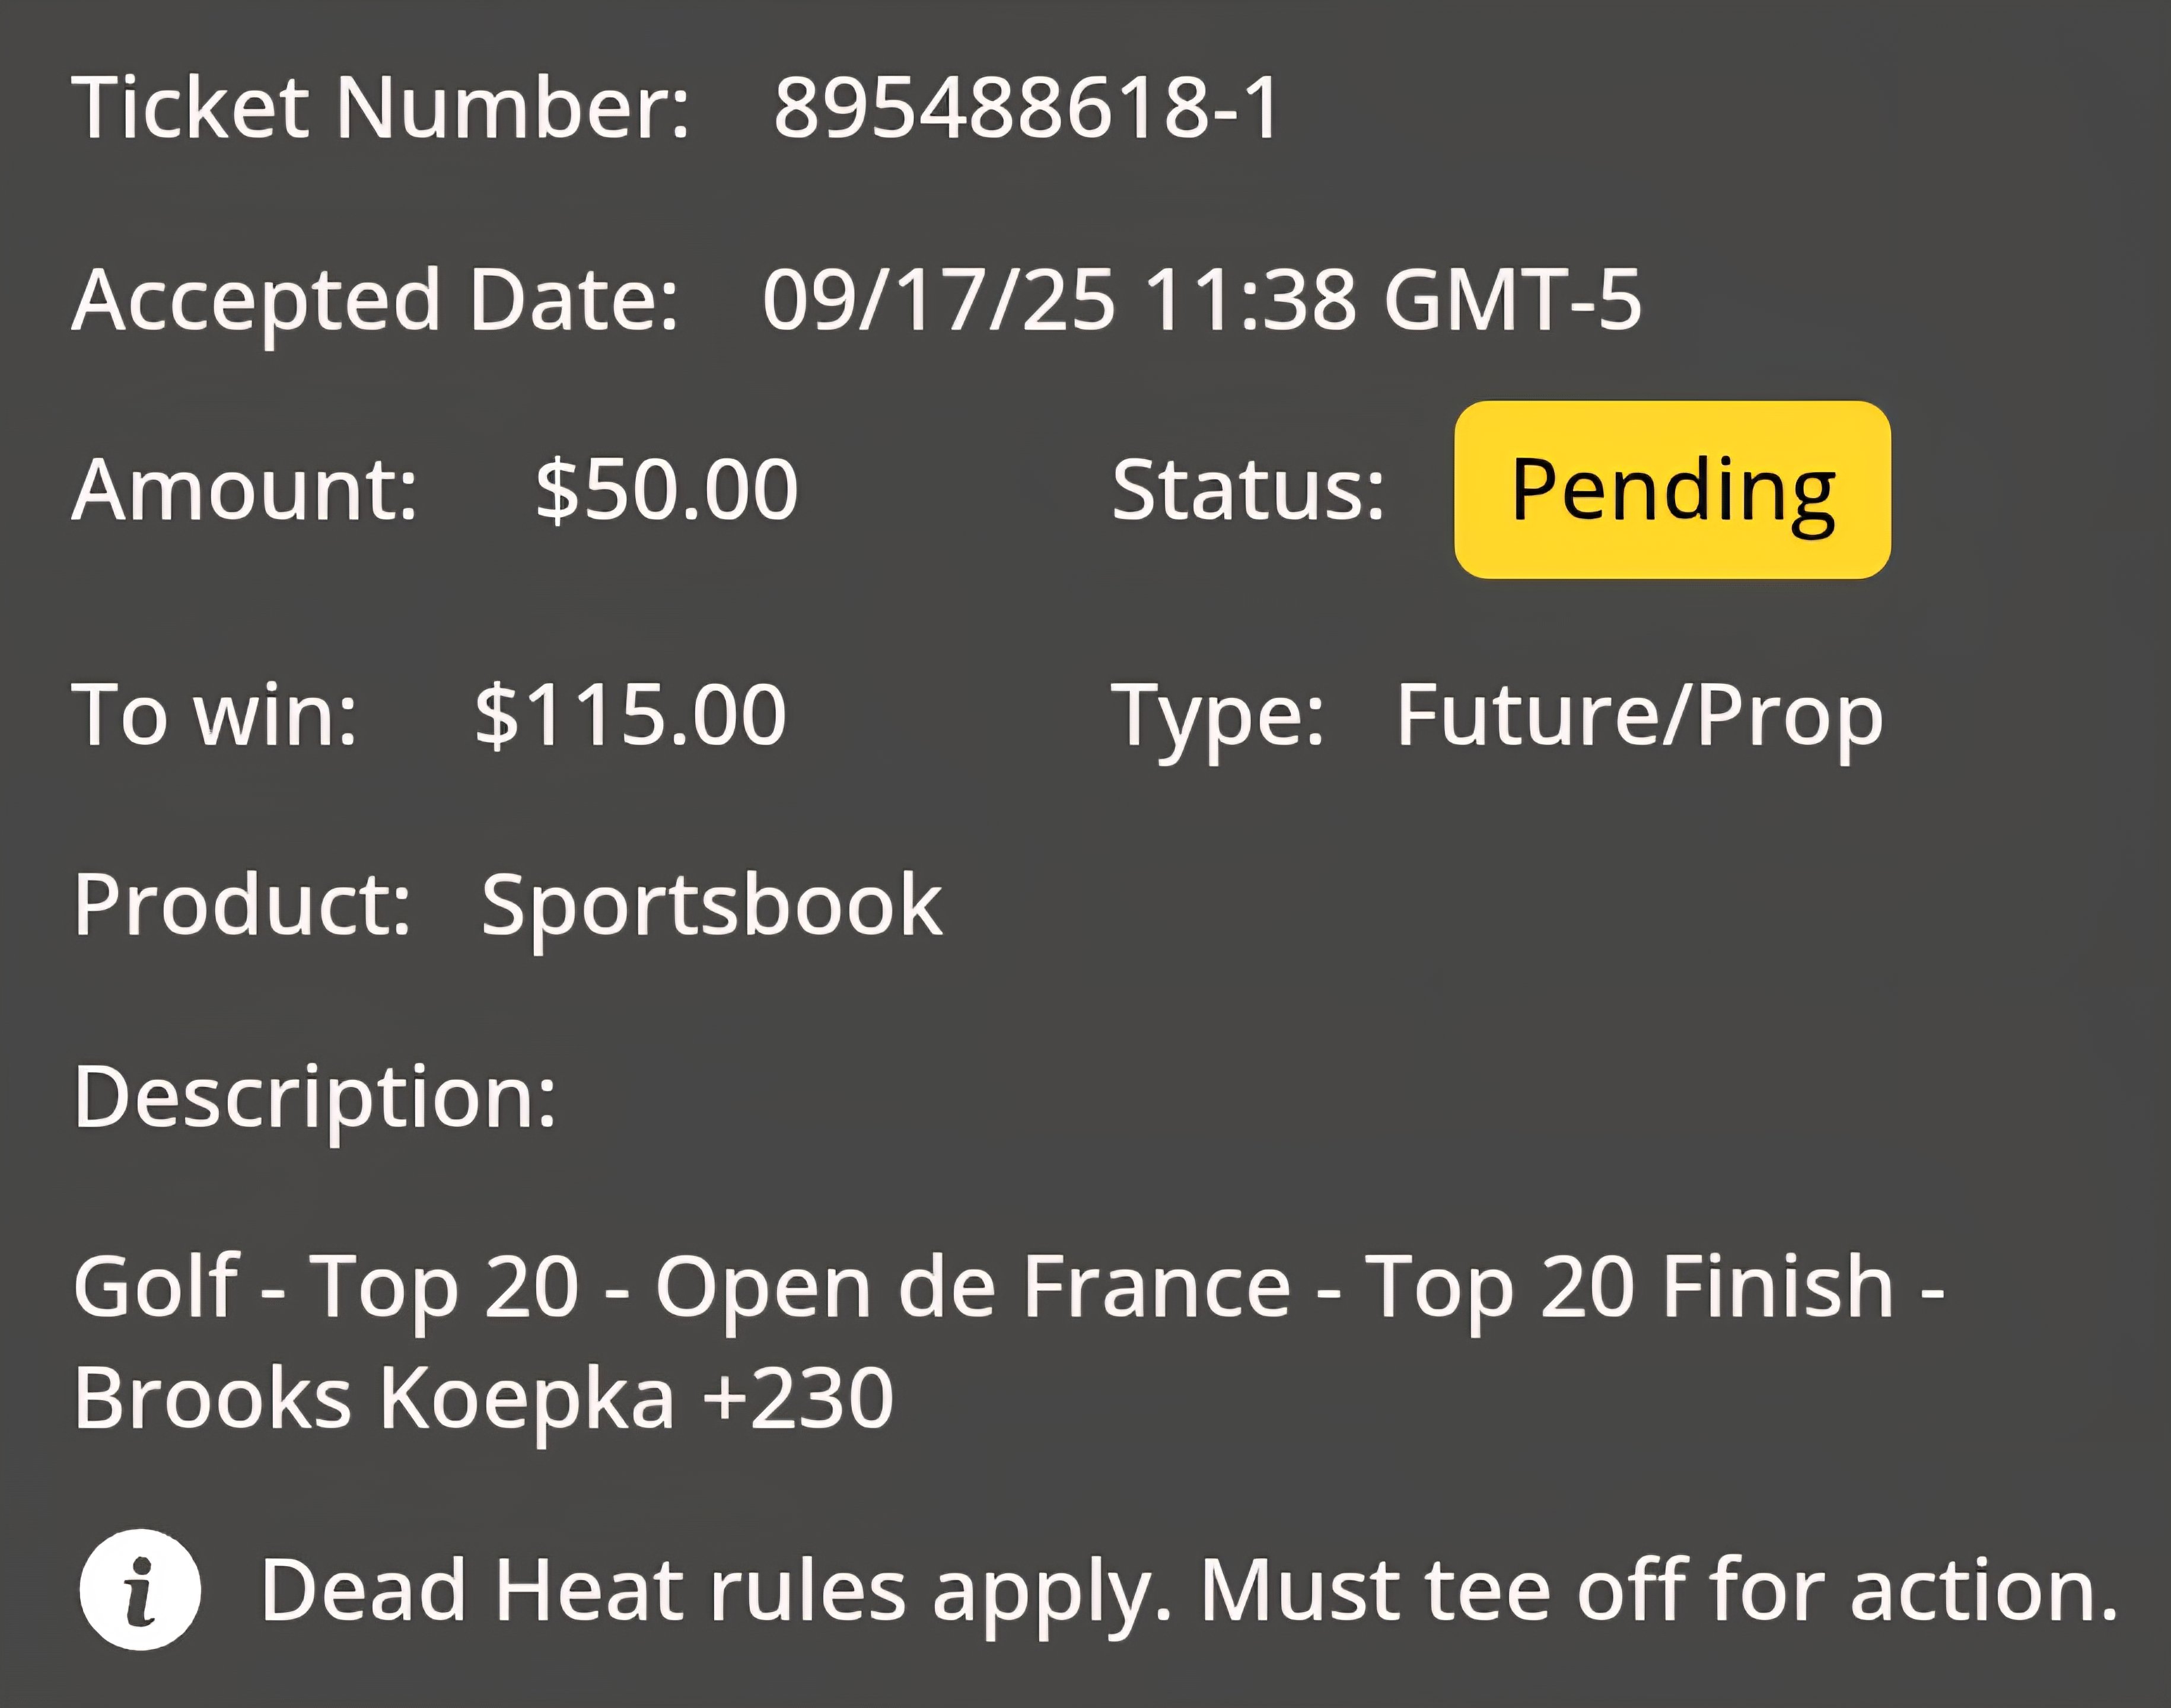Click the Must tee off for action text
This screenshot has width=2171, height=1708.
click(x=1660, y=1589)
